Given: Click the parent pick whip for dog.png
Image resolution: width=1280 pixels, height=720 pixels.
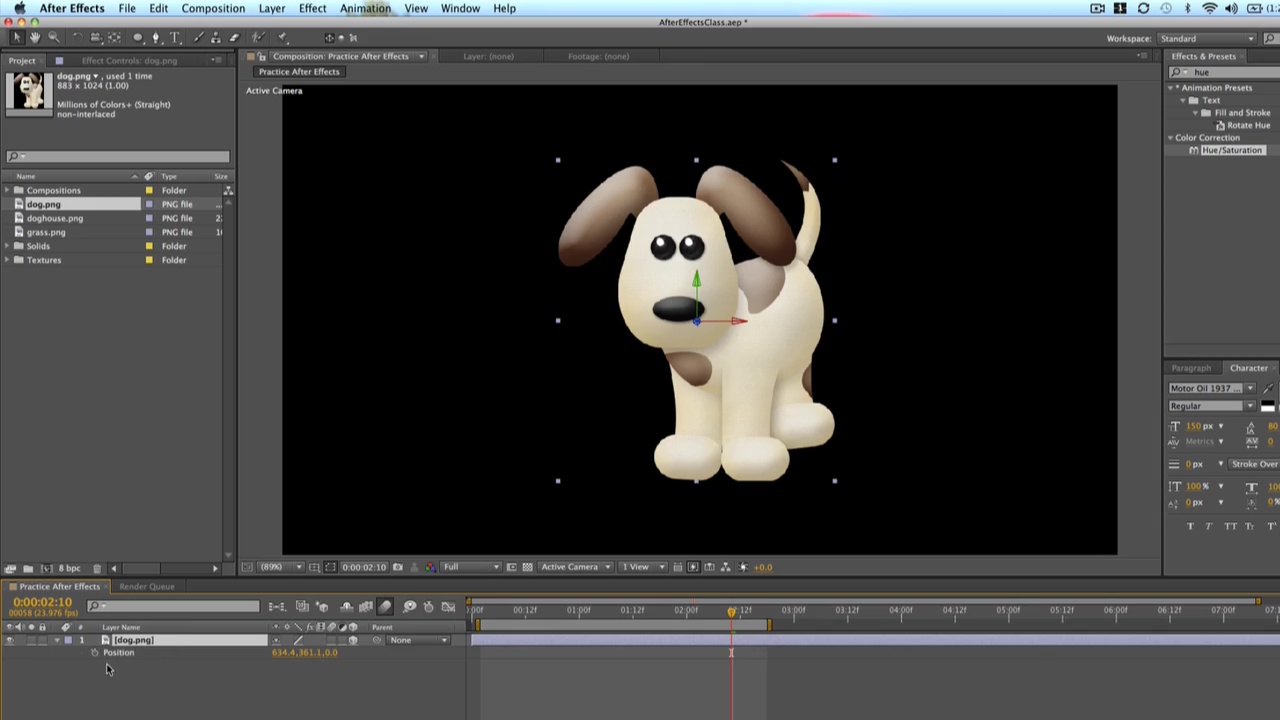Looking at the screenshot, I should pos(377,640).
